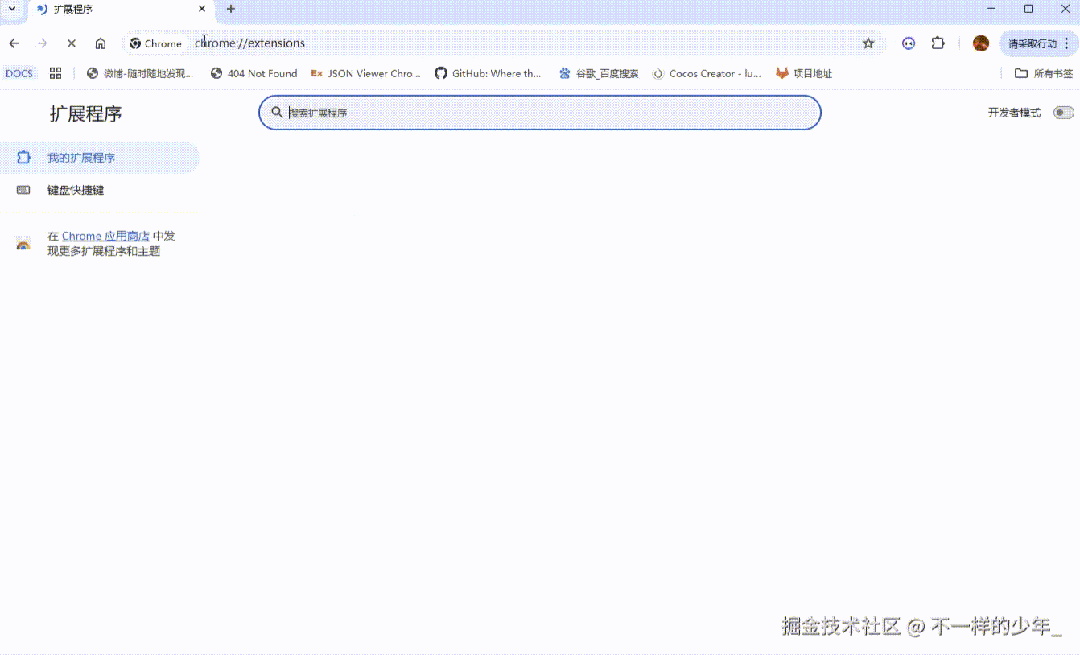Open 键盘快捷键 keyboard shortcuts page
1080x655 pixels.
(75, 190)
